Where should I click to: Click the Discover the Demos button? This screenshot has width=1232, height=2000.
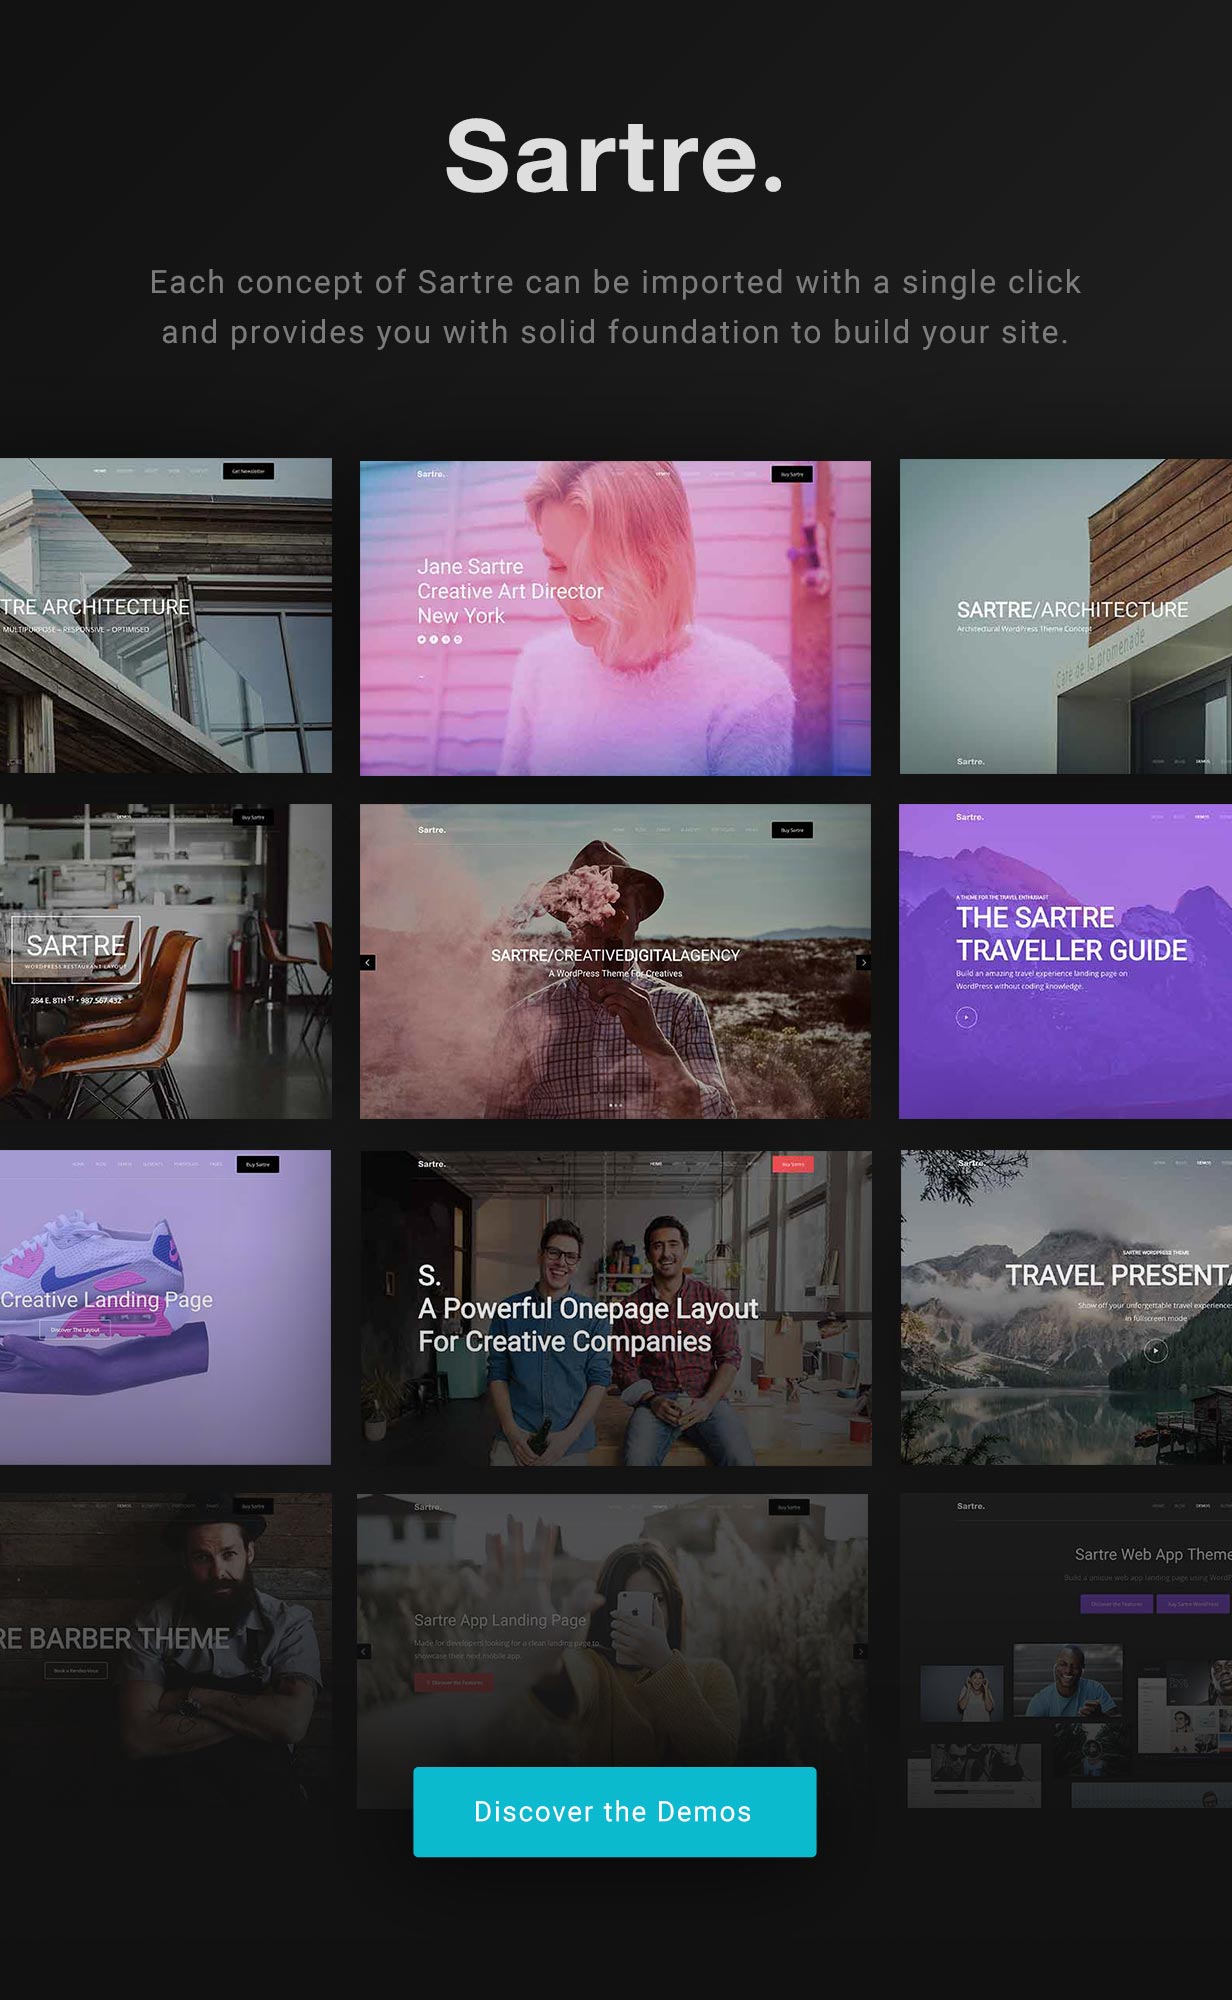(614, 1812)
